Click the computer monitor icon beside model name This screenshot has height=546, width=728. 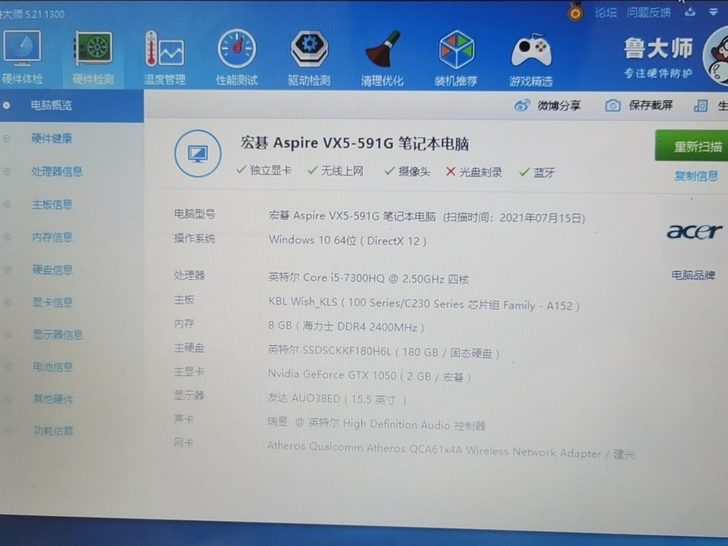coord(198,153)
